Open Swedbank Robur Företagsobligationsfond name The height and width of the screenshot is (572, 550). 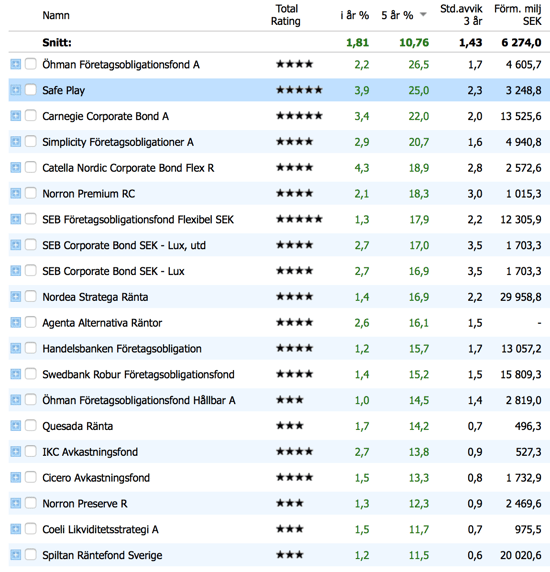point(138,375)
